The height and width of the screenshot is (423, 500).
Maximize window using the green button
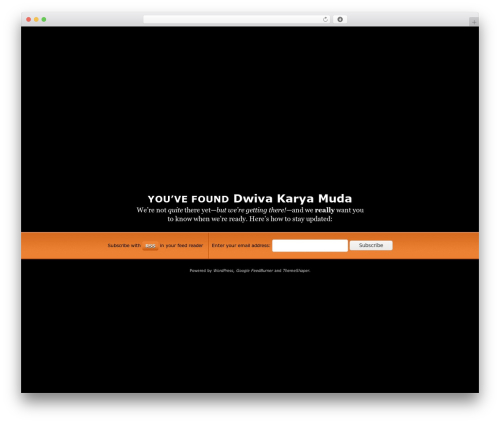[44, 19]
